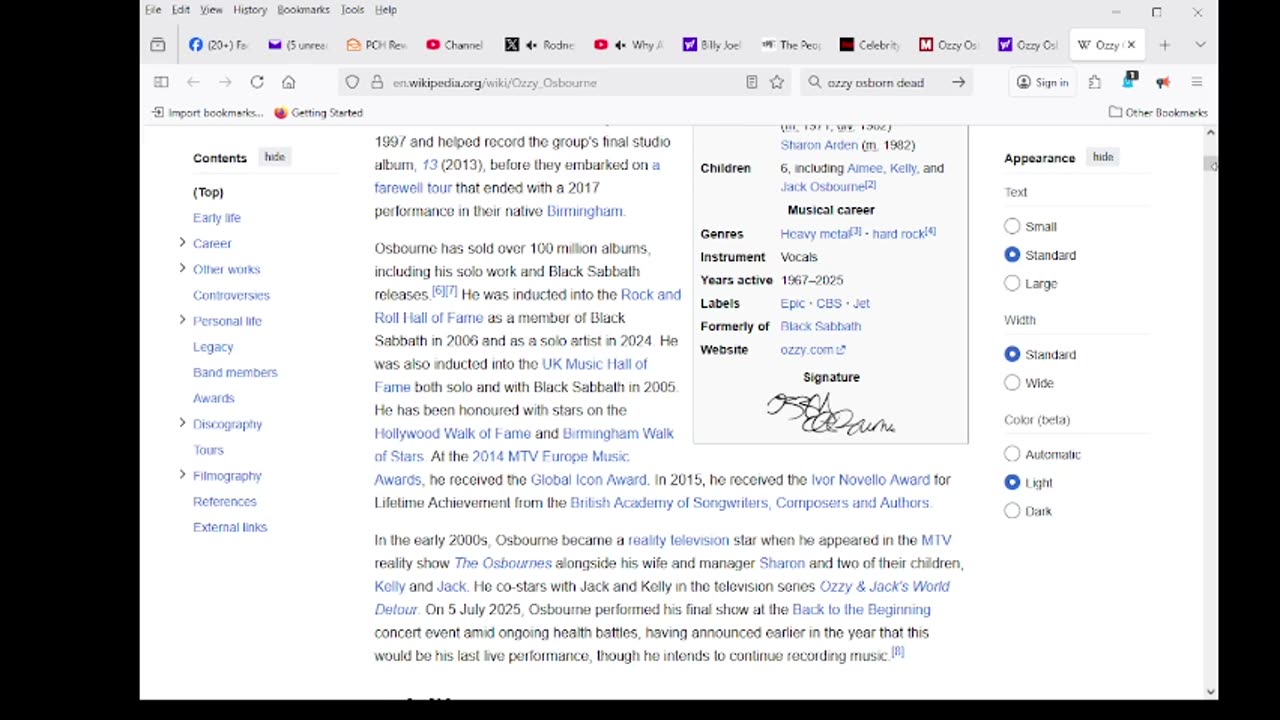Toggle reader view icon in address bar
The height and width of the screenshot is (720, 1280).
point(752,82)
